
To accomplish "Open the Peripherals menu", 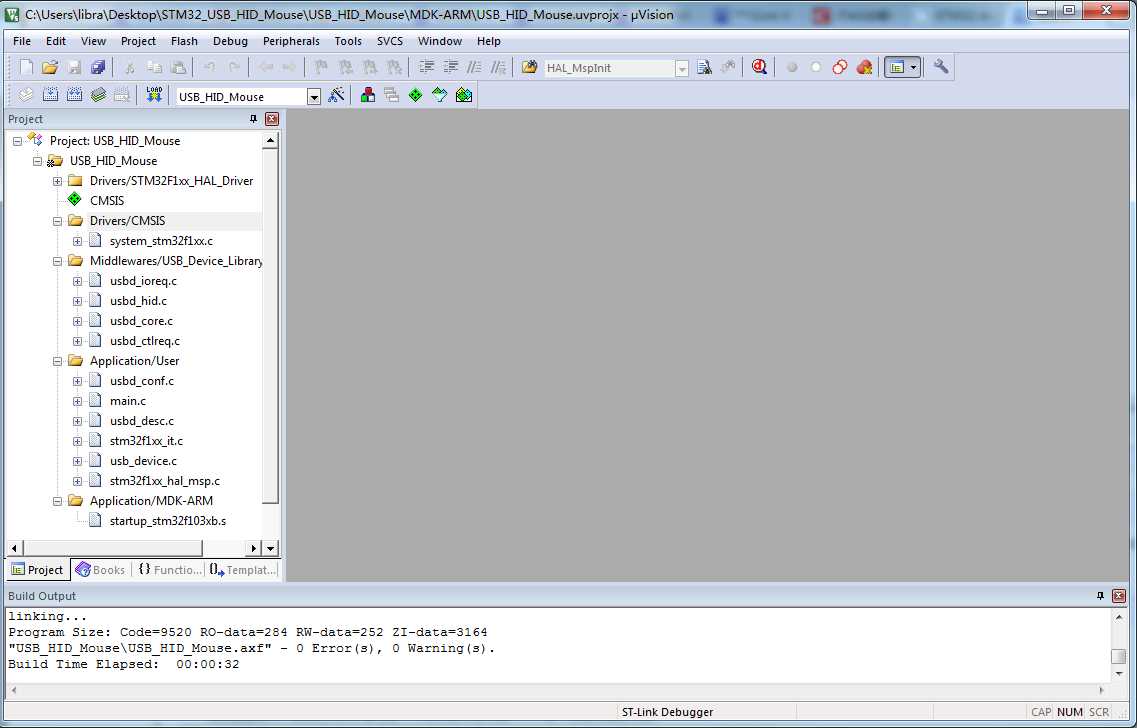I will 291,41.
